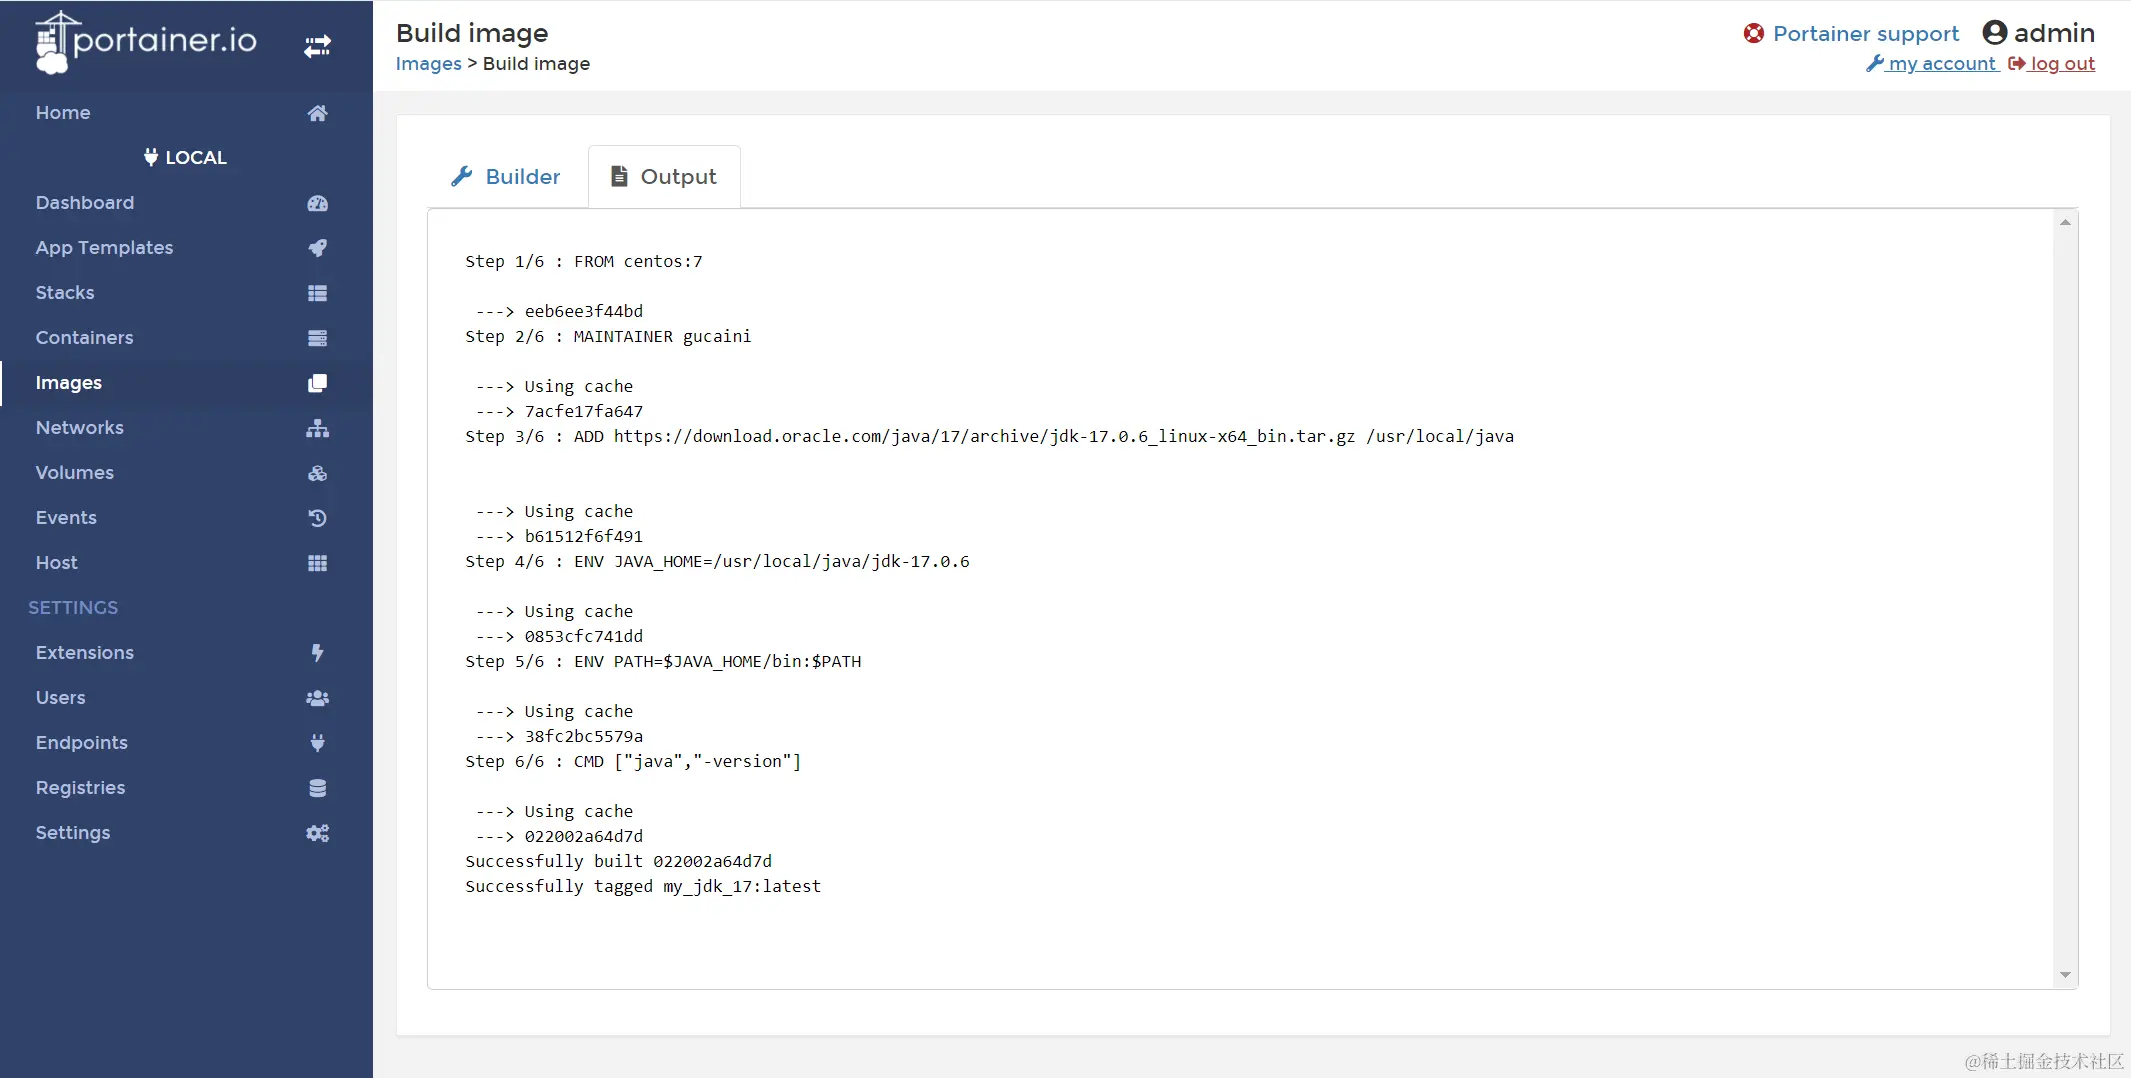
Task: Click the wrench icon beside my account
Action: 1874,63
